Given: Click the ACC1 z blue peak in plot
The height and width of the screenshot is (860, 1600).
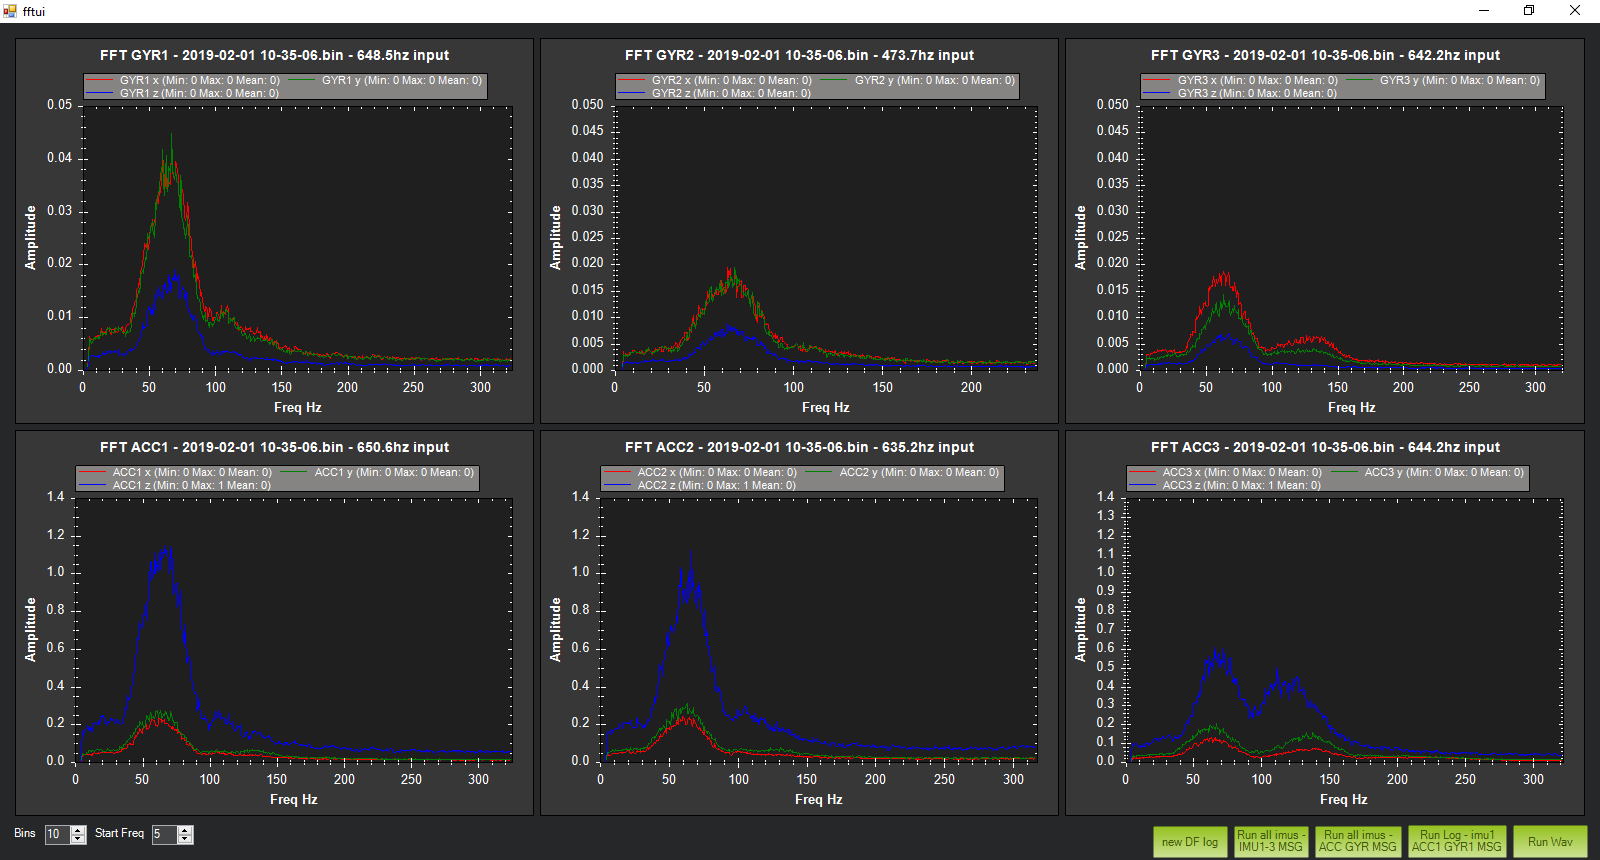Looking at the screenshot, I should pos(162,560).
